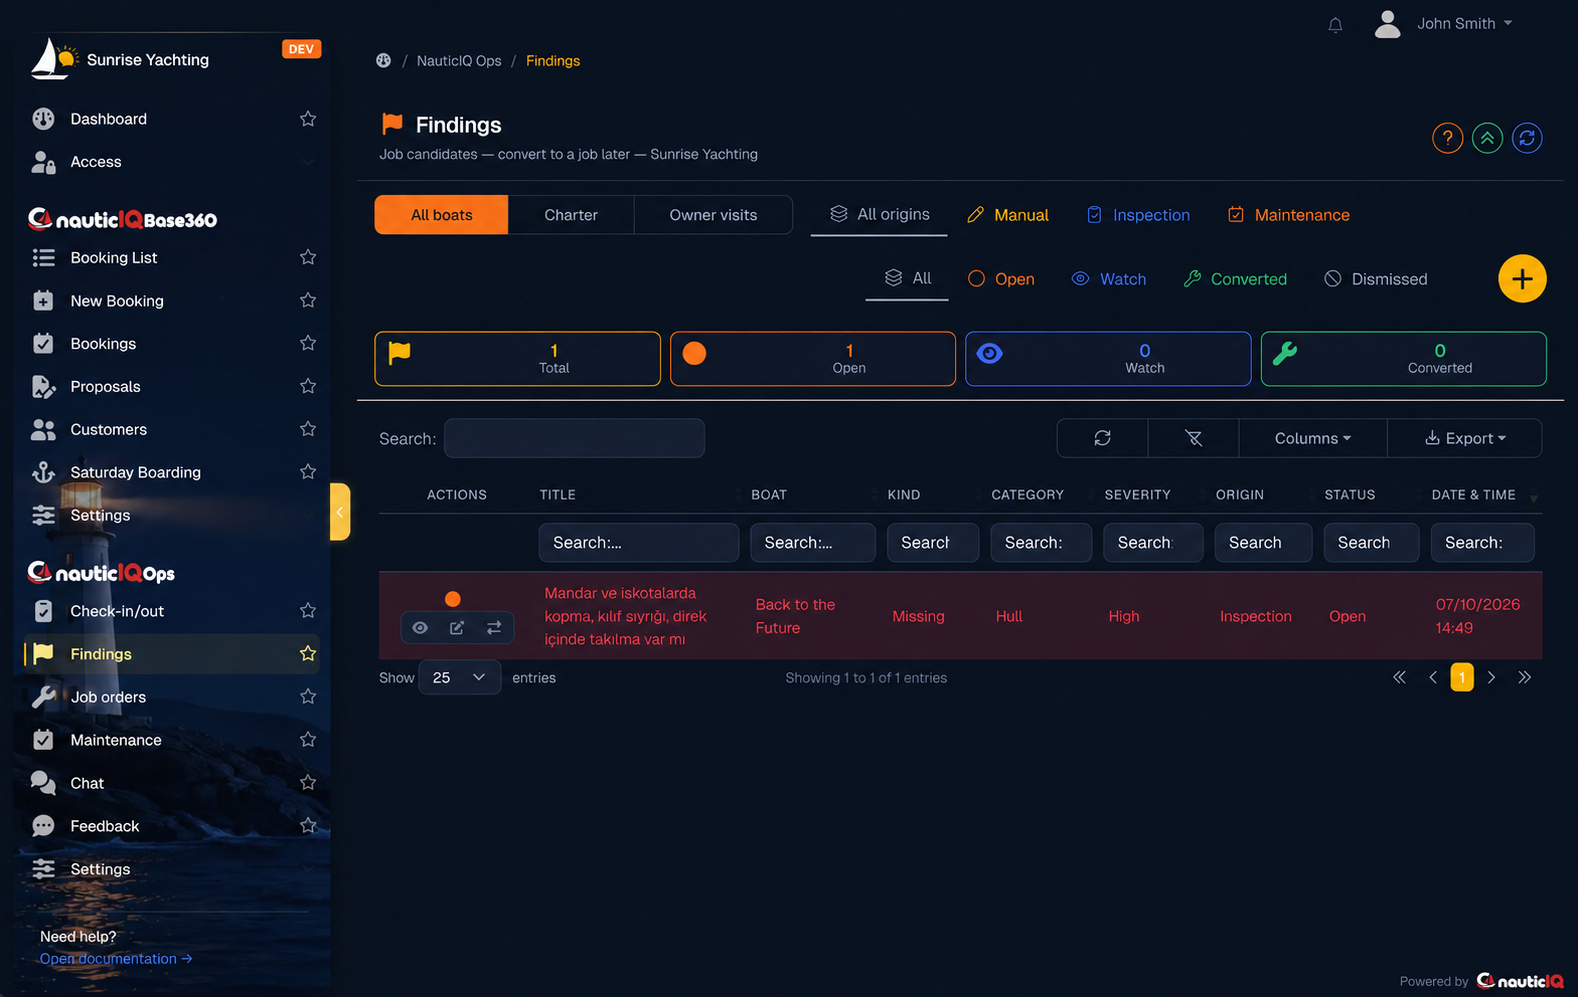
Task: Click NauticIQ Ops in the breadcrumb
Action: point(459,61)
